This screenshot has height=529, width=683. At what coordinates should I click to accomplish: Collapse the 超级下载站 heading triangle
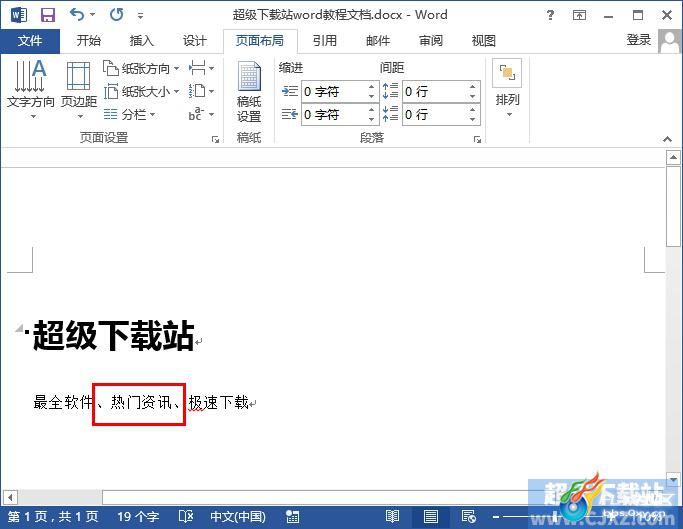click(x=19, y=328)
